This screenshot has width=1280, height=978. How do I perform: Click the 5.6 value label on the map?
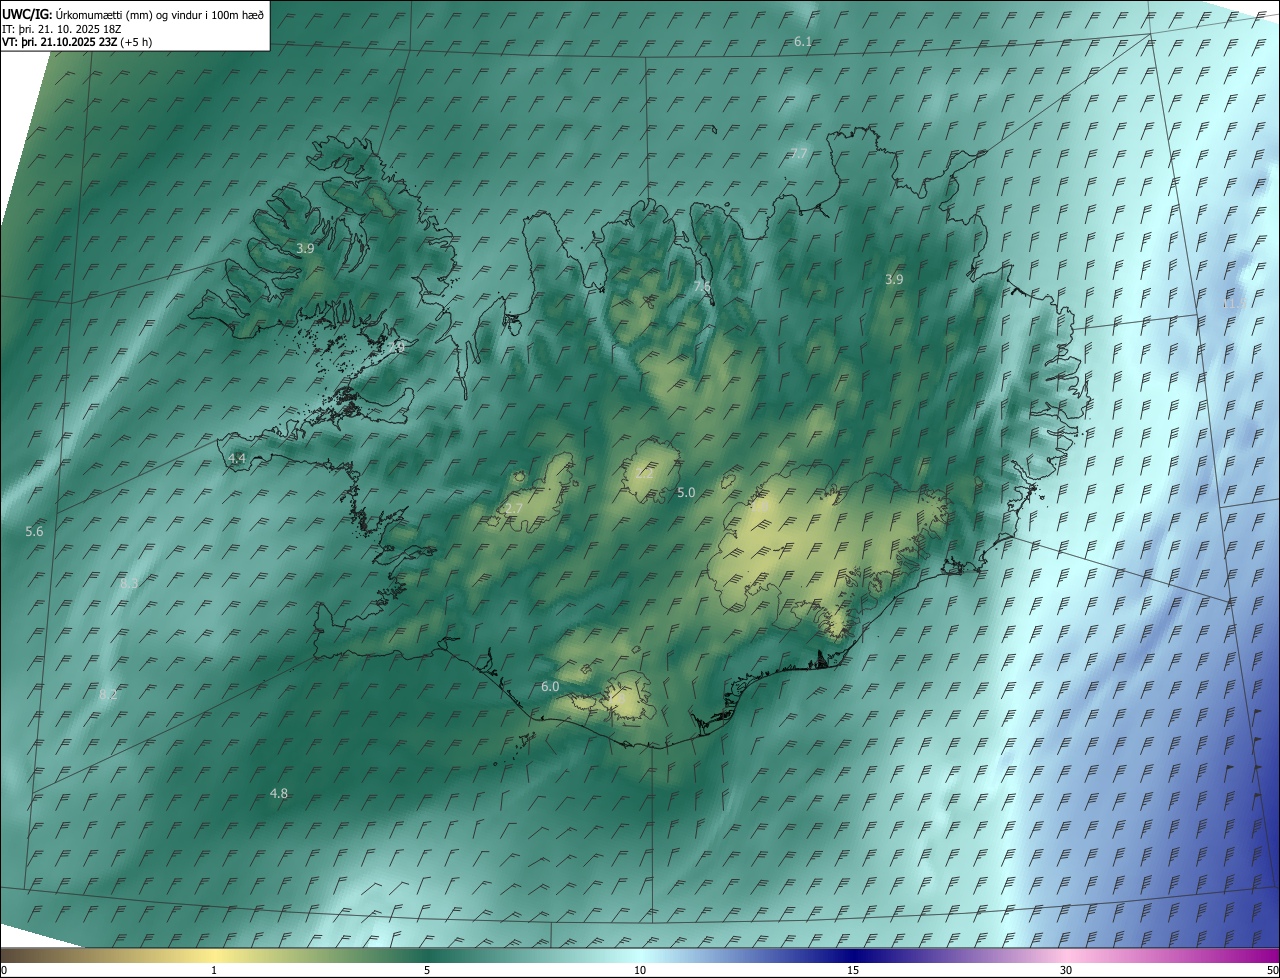(x=34, y=532)
